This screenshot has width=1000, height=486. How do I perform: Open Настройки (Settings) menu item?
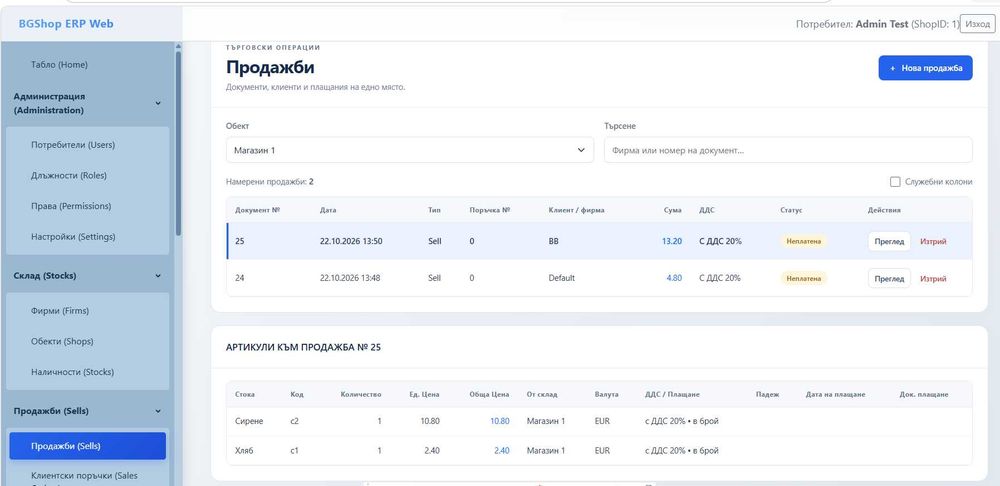click(x=73, y=237)
